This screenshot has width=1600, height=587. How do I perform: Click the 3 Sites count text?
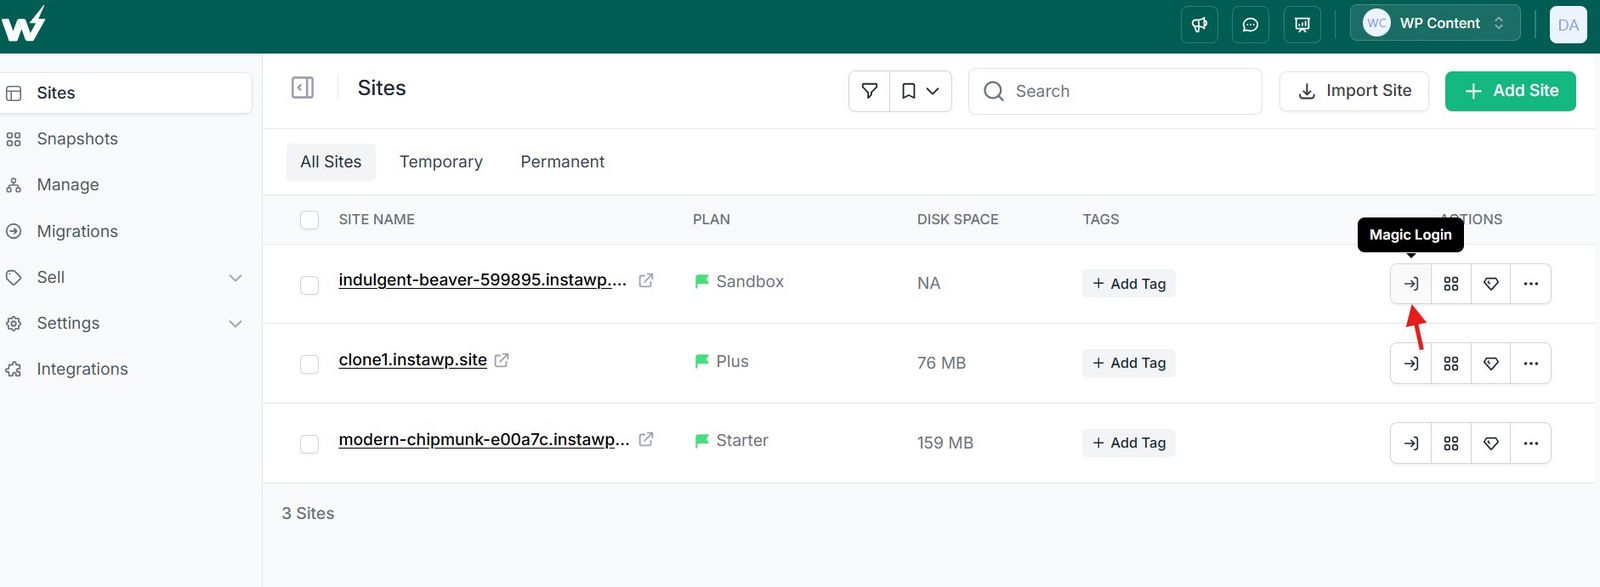pyautogui.click(x=308, y=513)
